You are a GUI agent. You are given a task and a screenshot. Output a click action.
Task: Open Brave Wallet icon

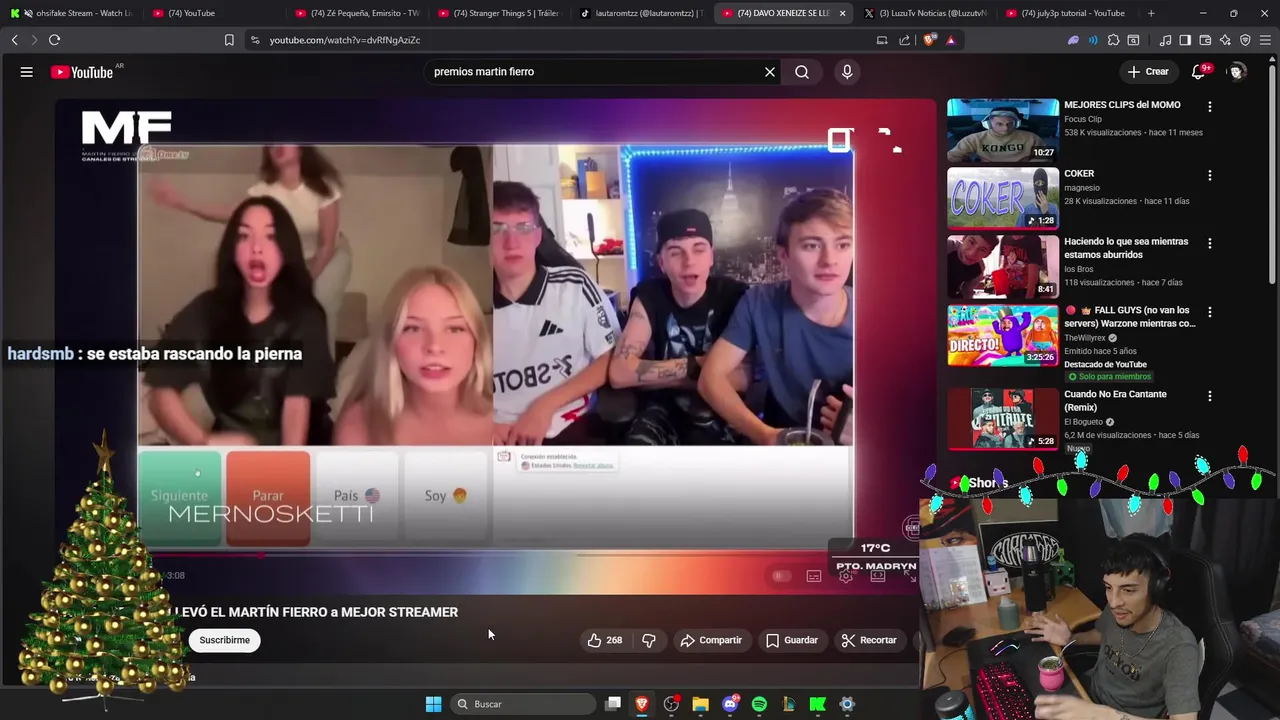(1205, 40)
